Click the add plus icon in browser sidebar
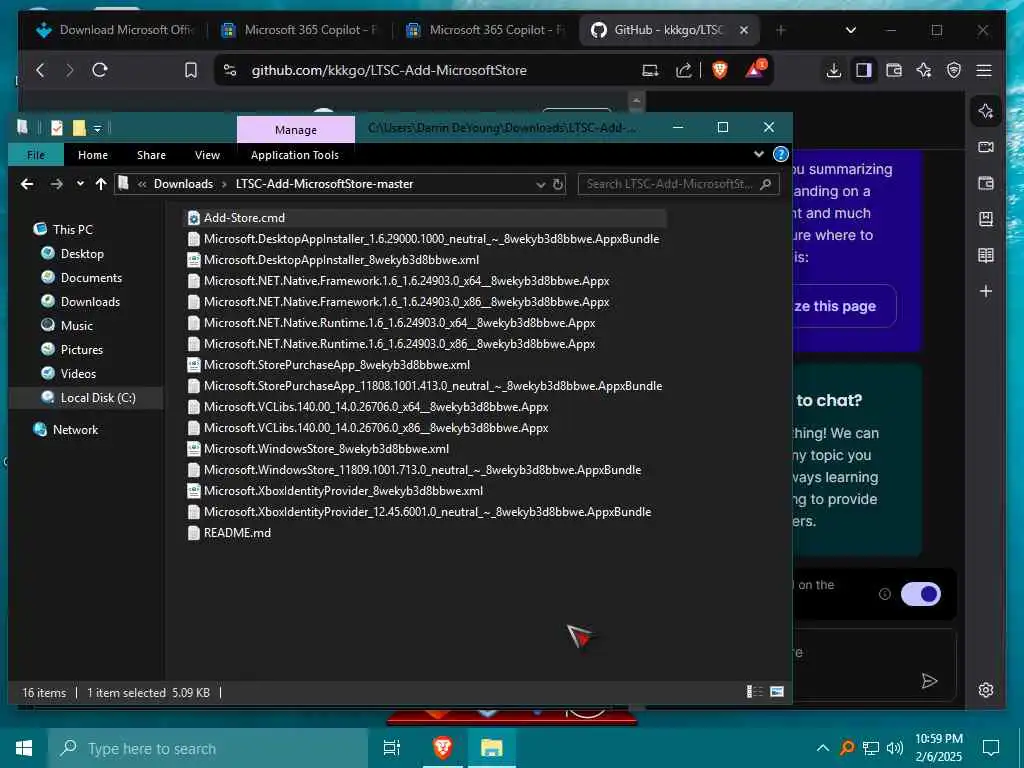The height and width of the screenshot is (768, 1024). point(985,291)
